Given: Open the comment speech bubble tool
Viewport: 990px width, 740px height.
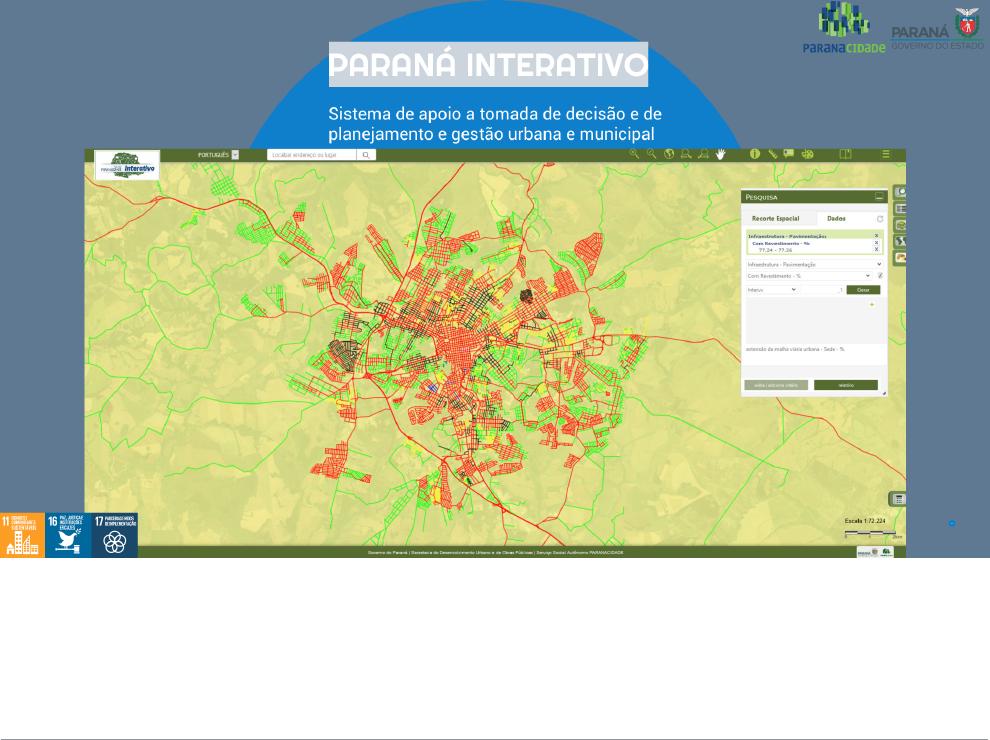Looking at the screenshot, I should (788, 155).
